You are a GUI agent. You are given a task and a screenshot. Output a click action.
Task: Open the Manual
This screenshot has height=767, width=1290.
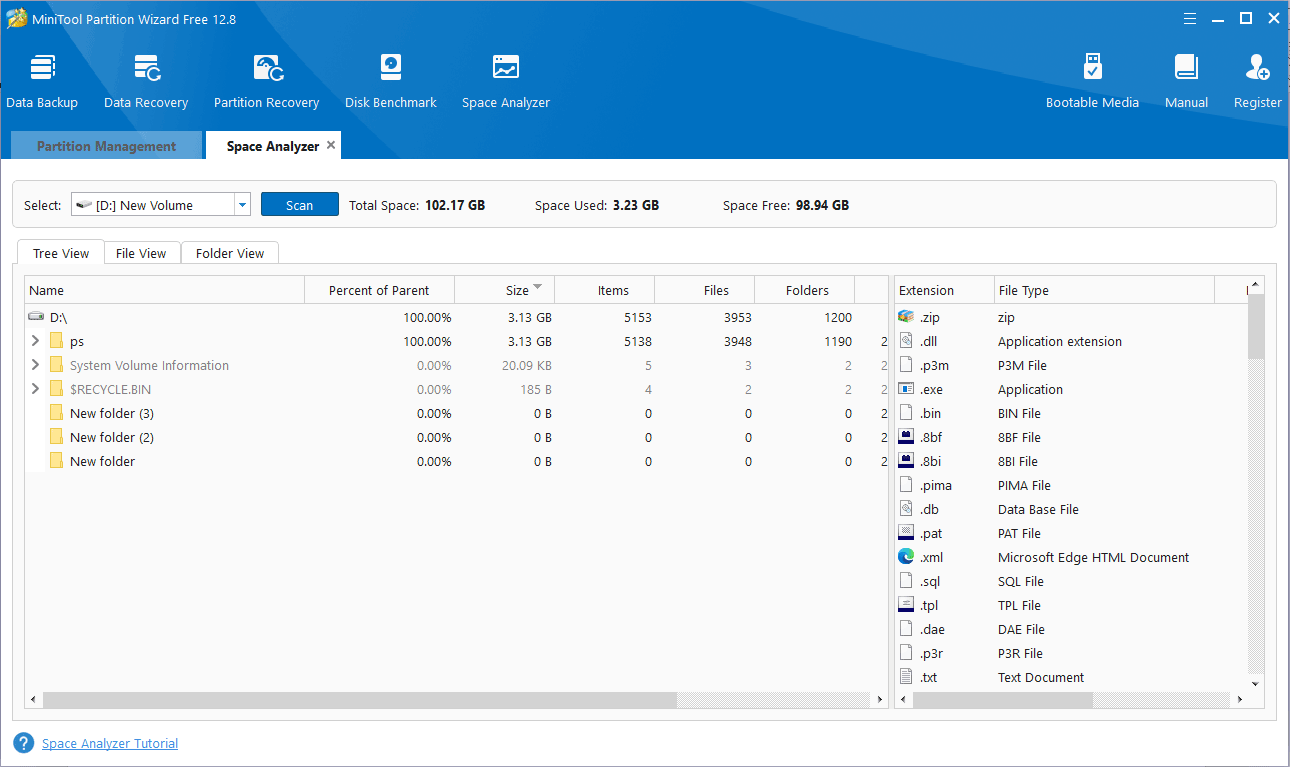(x=1186, y=82)
